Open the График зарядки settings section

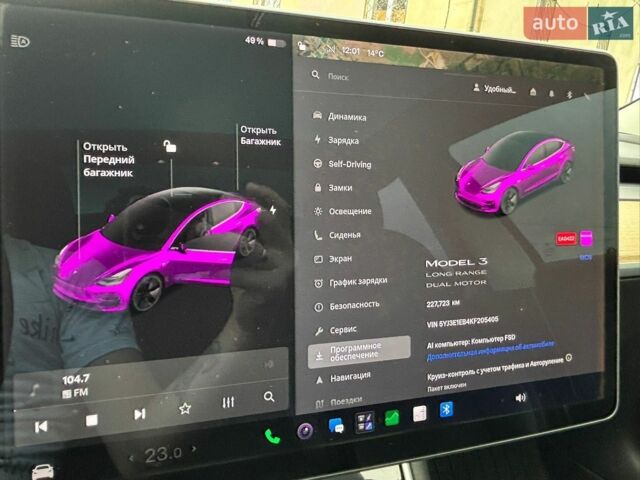pyautogui.click(x=350, y=282)
